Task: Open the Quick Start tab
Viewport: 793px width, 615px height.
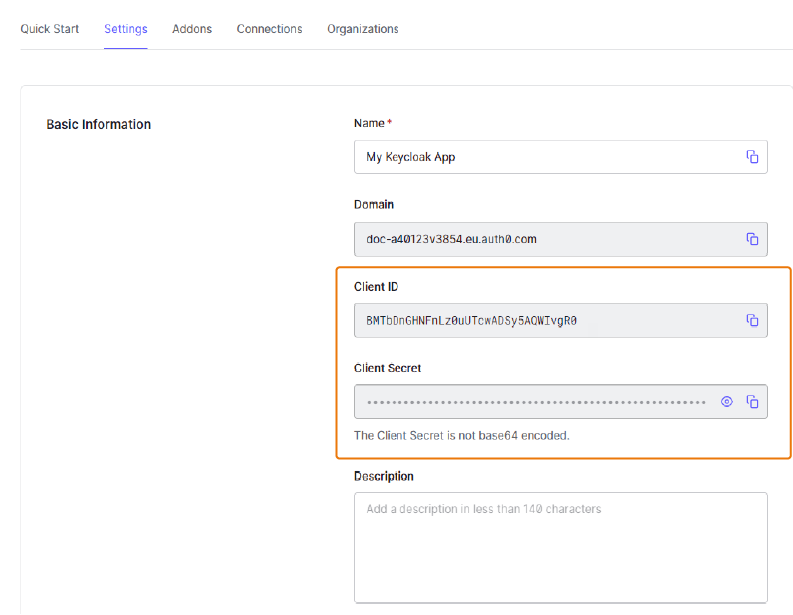Action: [50, 29]
